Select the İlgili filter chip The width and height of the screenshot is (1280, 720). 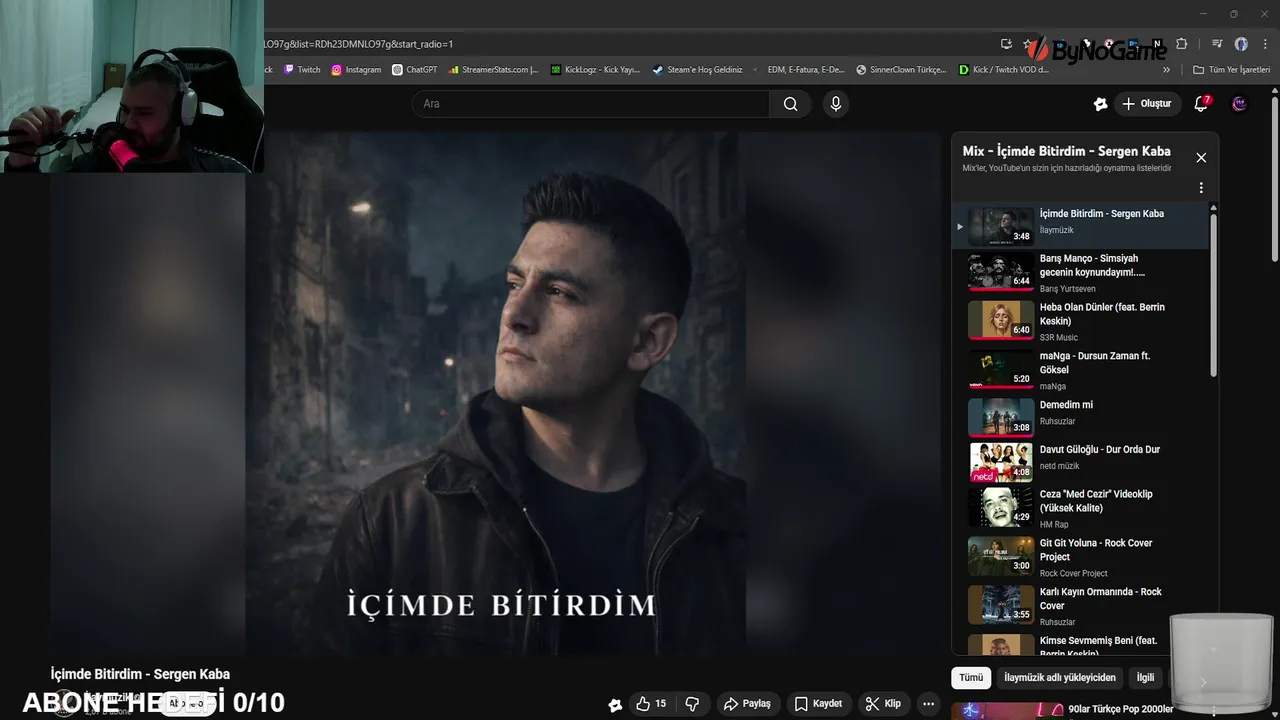[1145, 677]
